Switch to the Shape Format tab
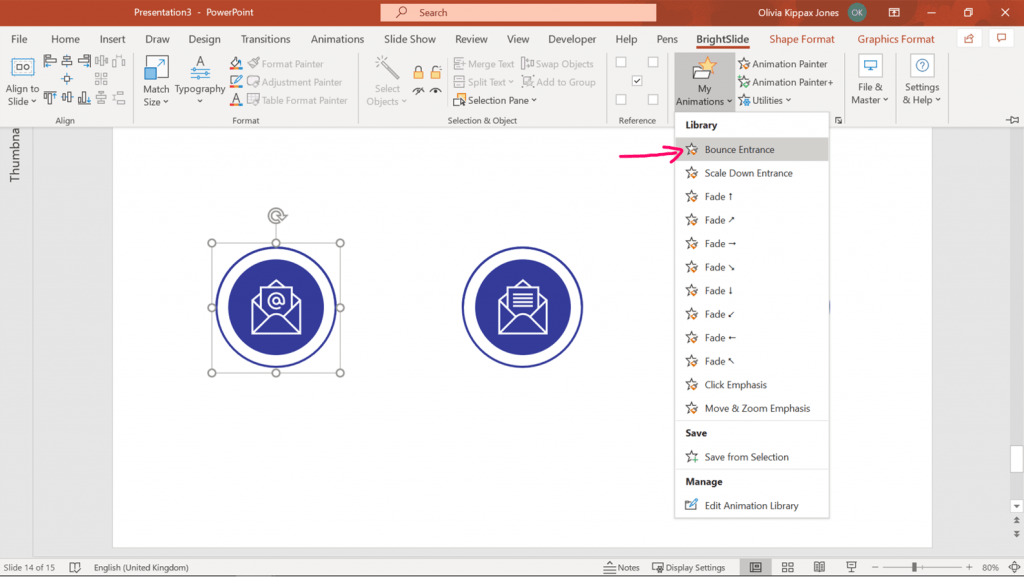 801,39
